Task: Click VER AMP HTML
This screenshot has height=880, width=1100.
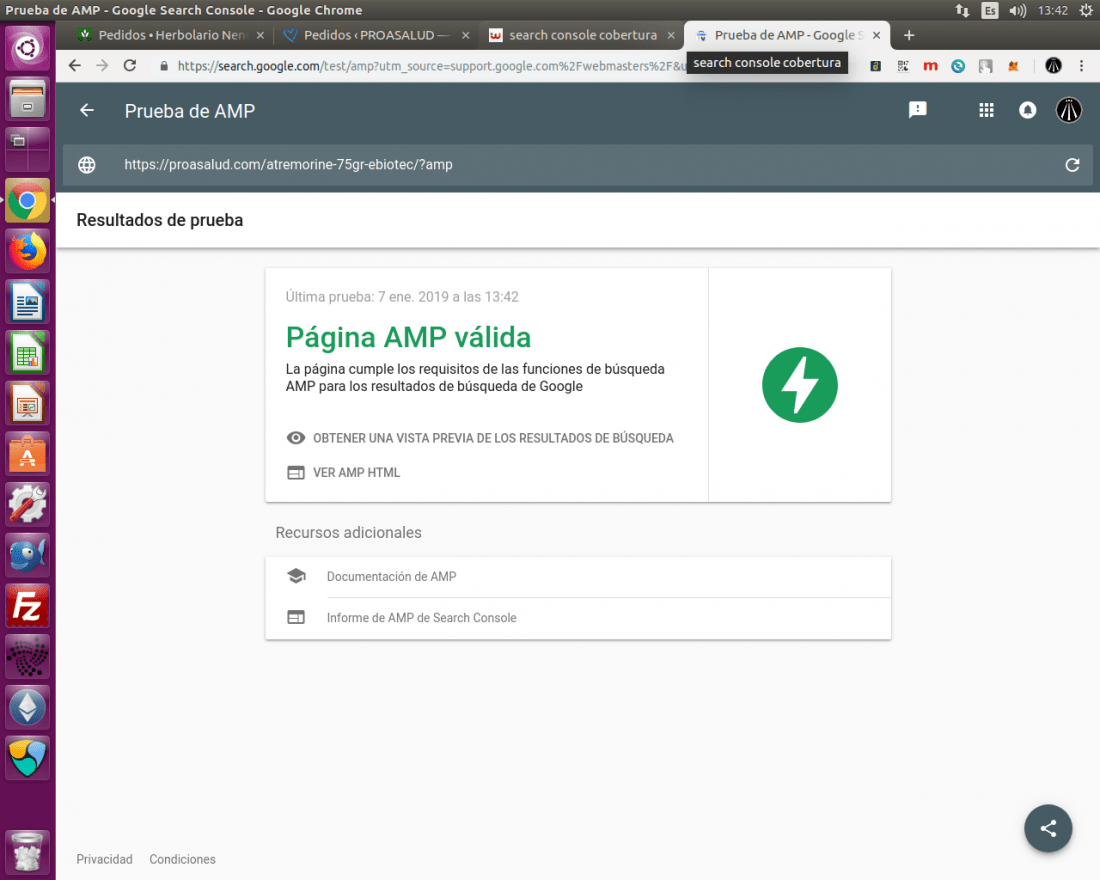Action: coord(356,473)
